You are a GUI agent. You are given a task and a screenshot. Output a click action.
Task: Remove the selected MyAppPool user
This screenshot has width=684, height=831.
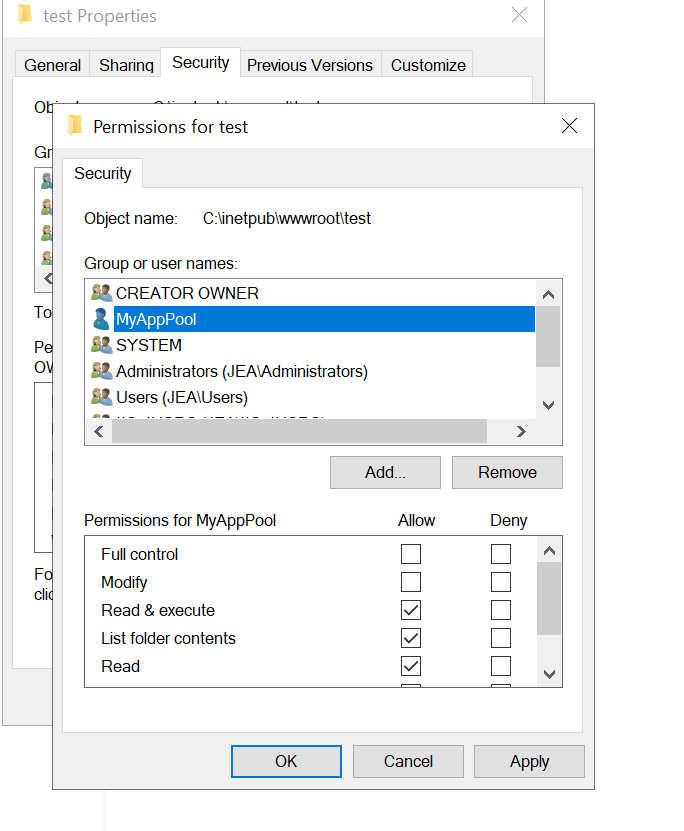pos(507,472)
